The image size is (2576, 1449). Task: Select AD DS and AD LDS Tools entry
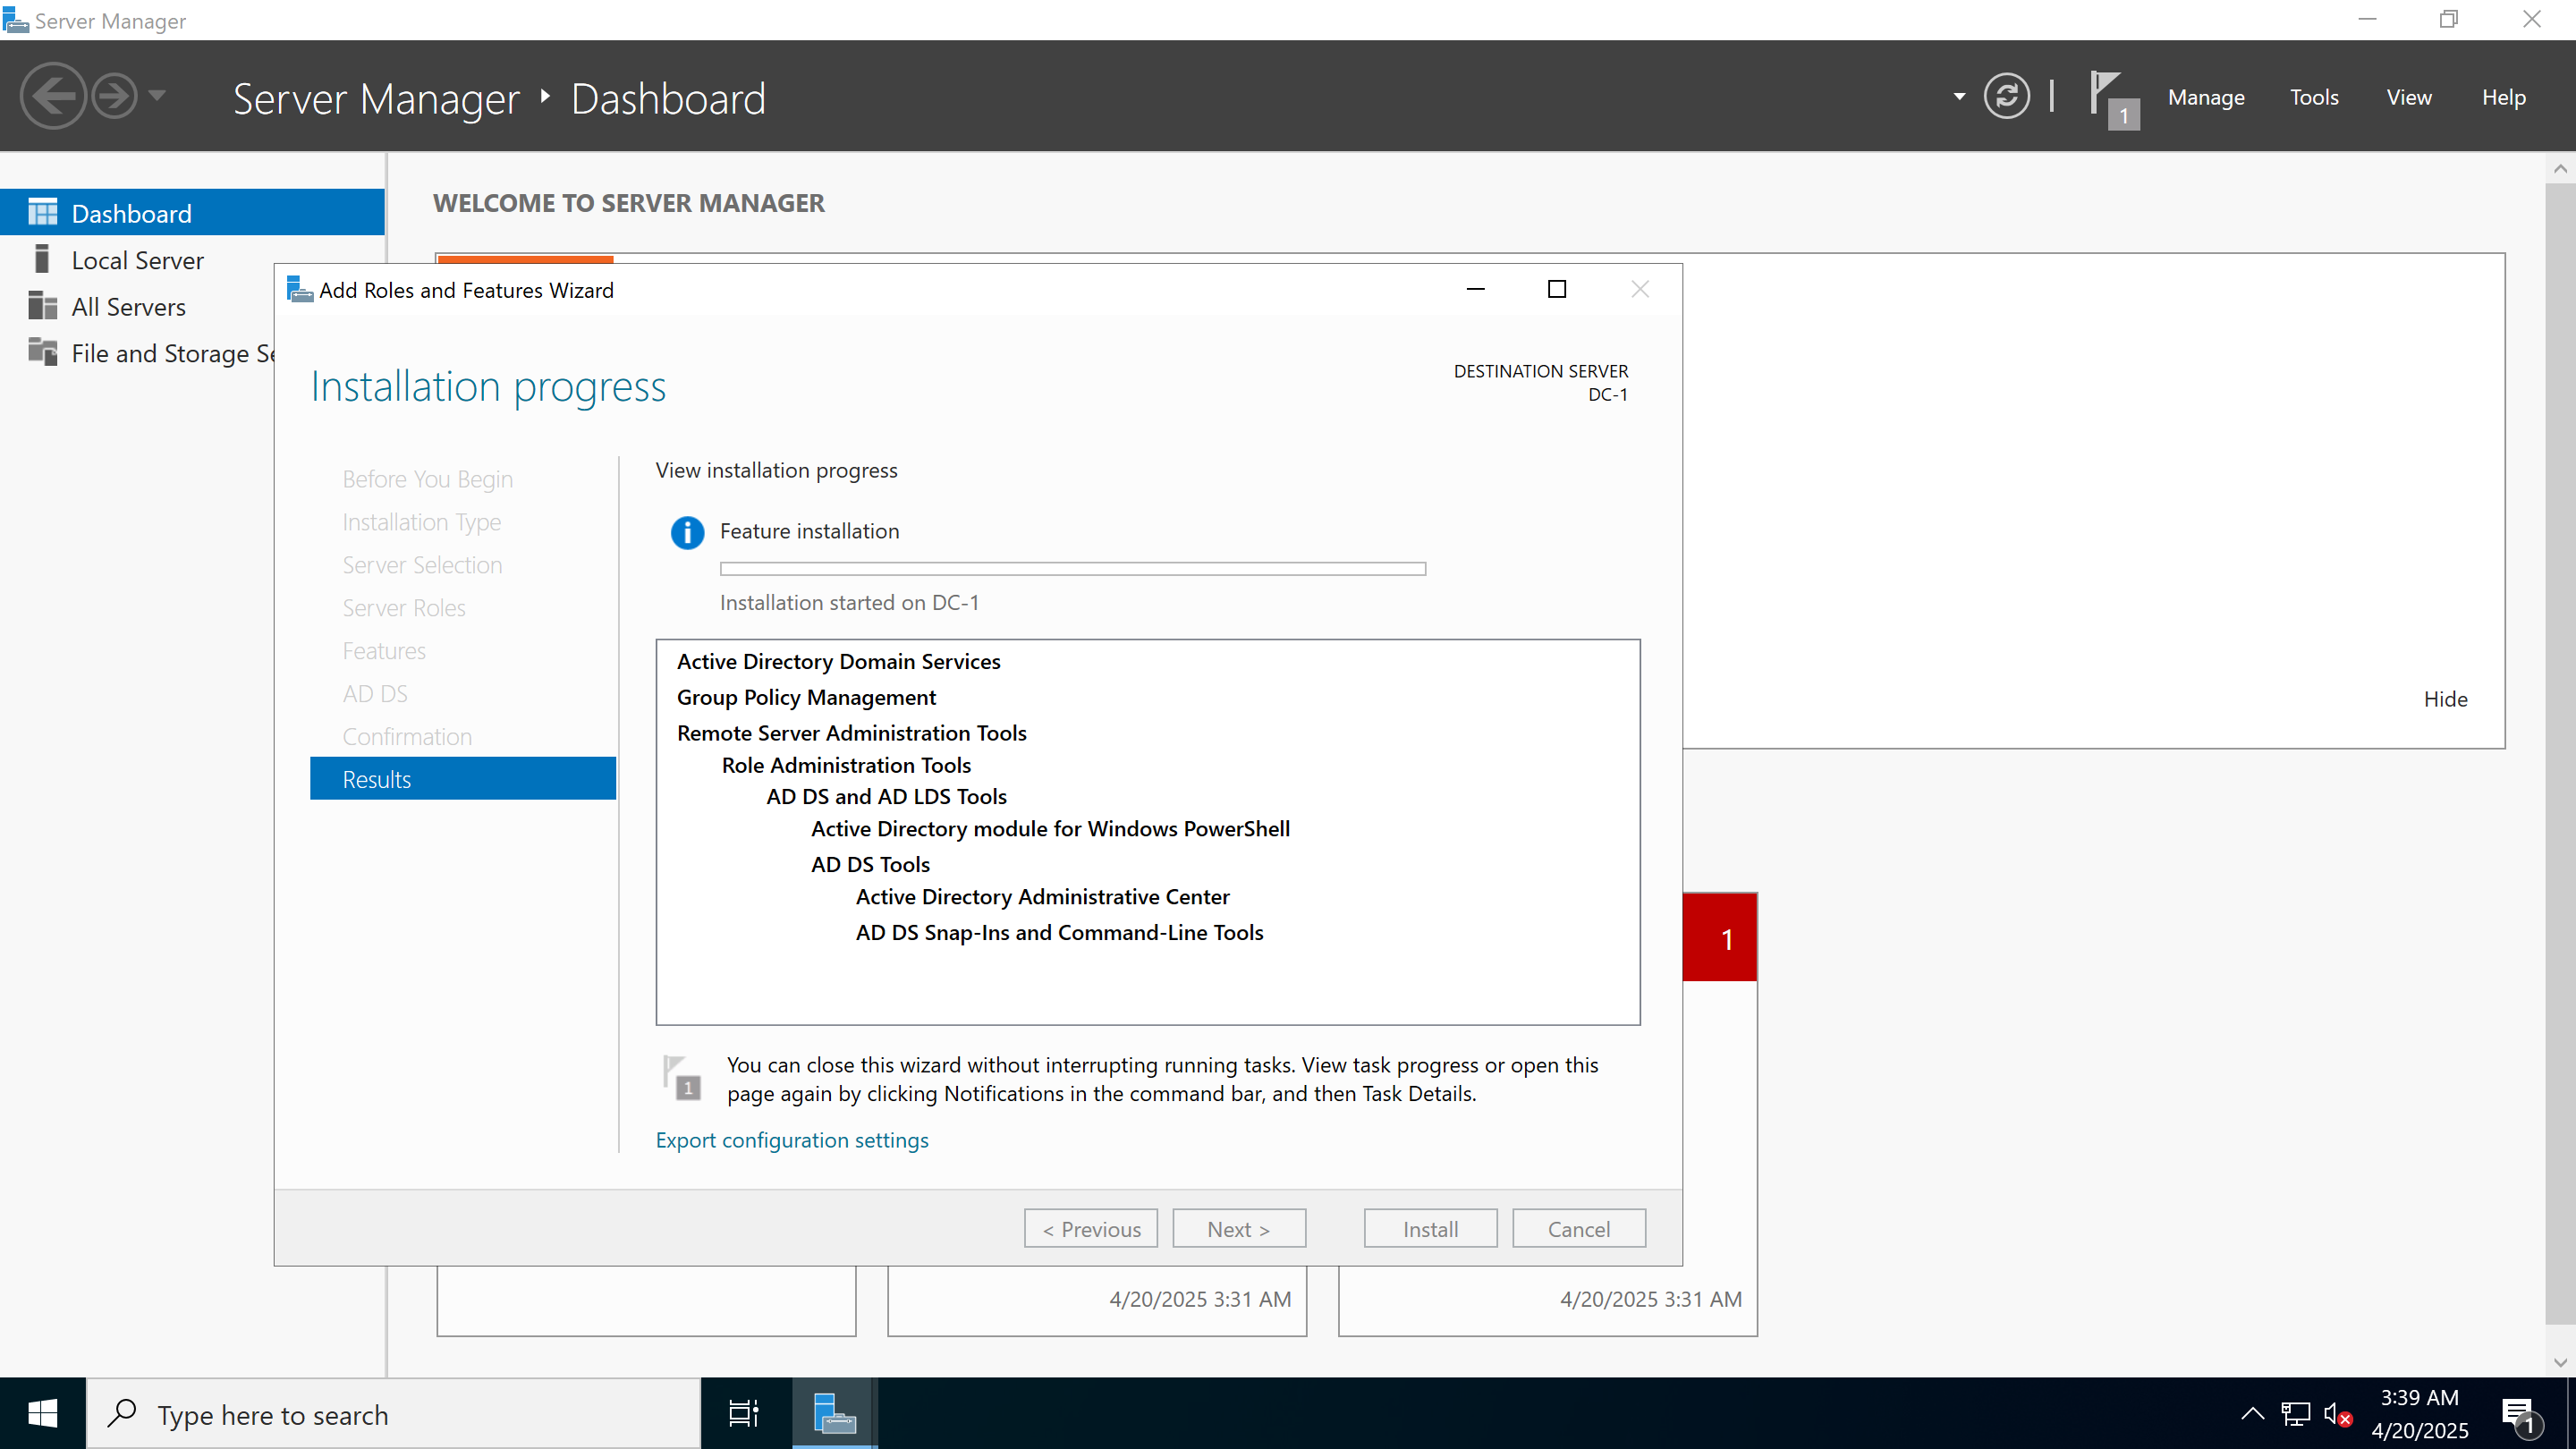pos(886,796)
